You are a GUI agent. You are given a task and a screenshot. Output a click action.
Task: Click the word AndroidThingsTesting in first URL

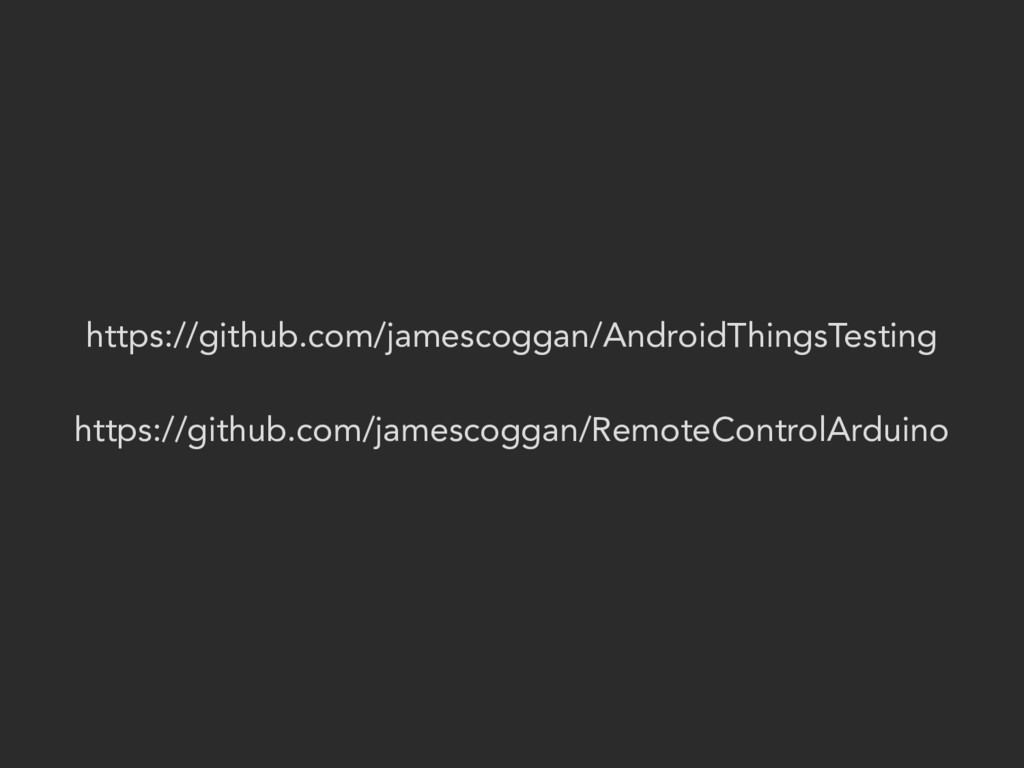point(769,337)
